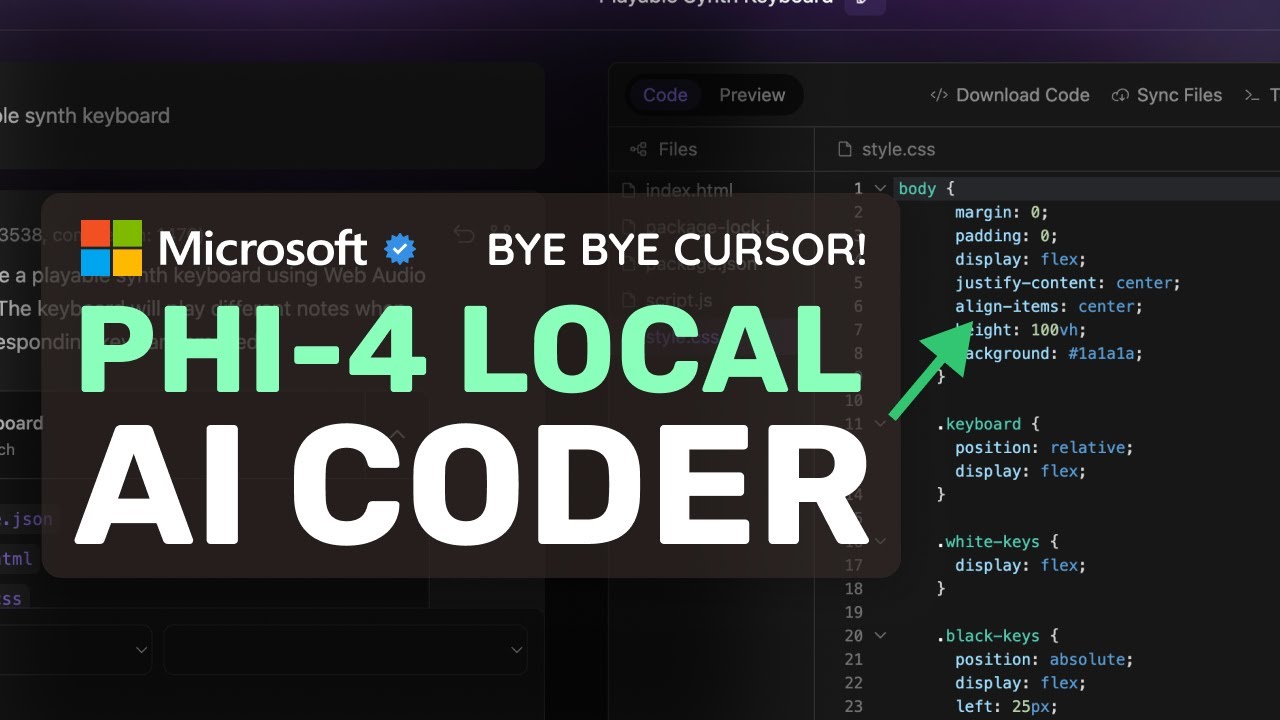The width and height of the screenshot is (1280, 720).
Task: Click the '.white-keys {' selector text
Action: (997, 541)
